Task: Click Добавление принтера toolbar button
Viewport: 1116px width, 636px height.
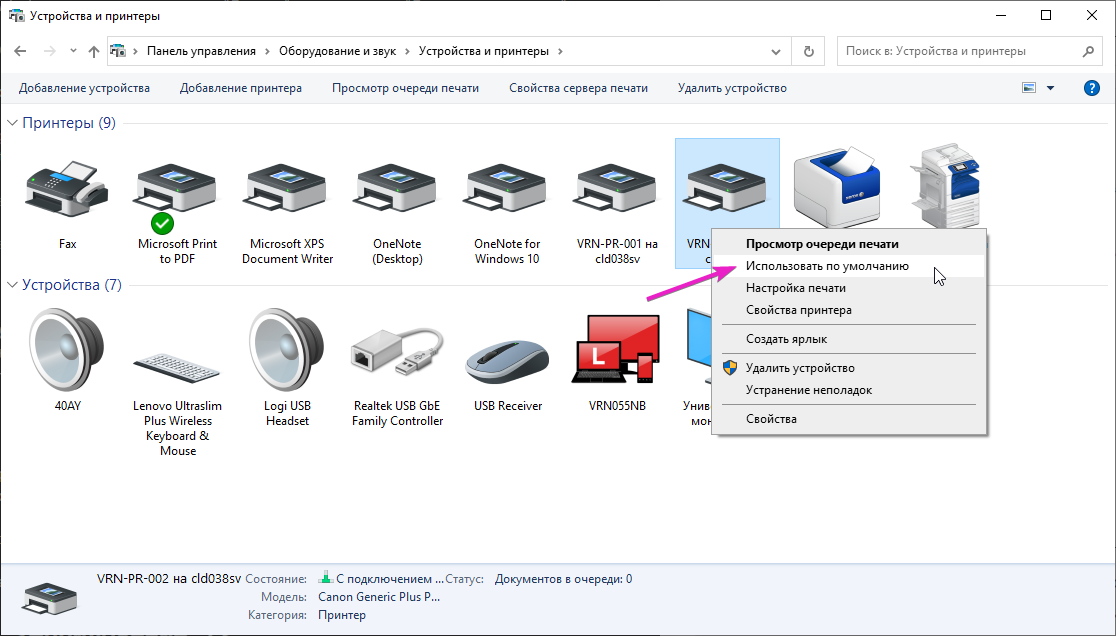Action: (240, 88)
